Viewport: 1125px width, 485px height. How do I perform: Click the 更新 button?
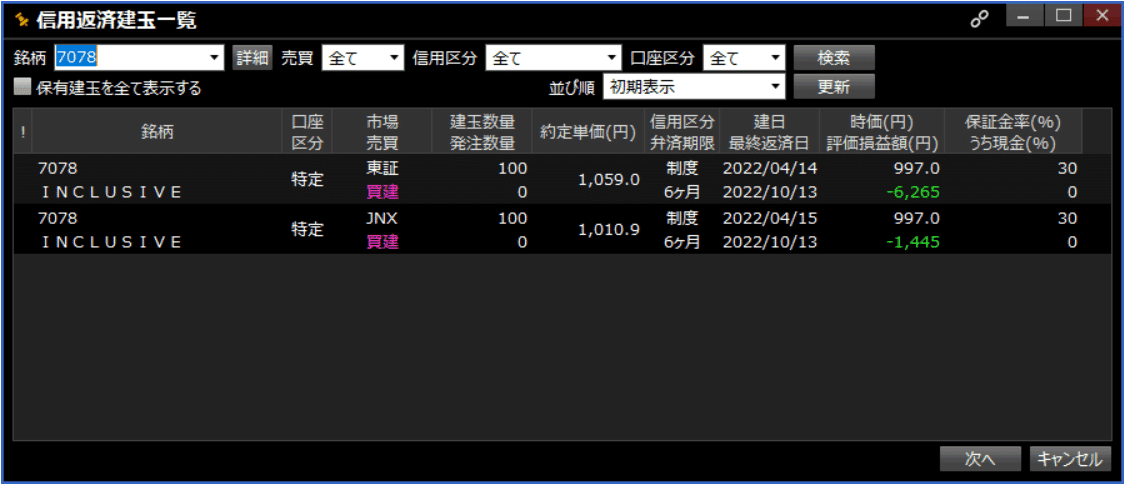834,87
